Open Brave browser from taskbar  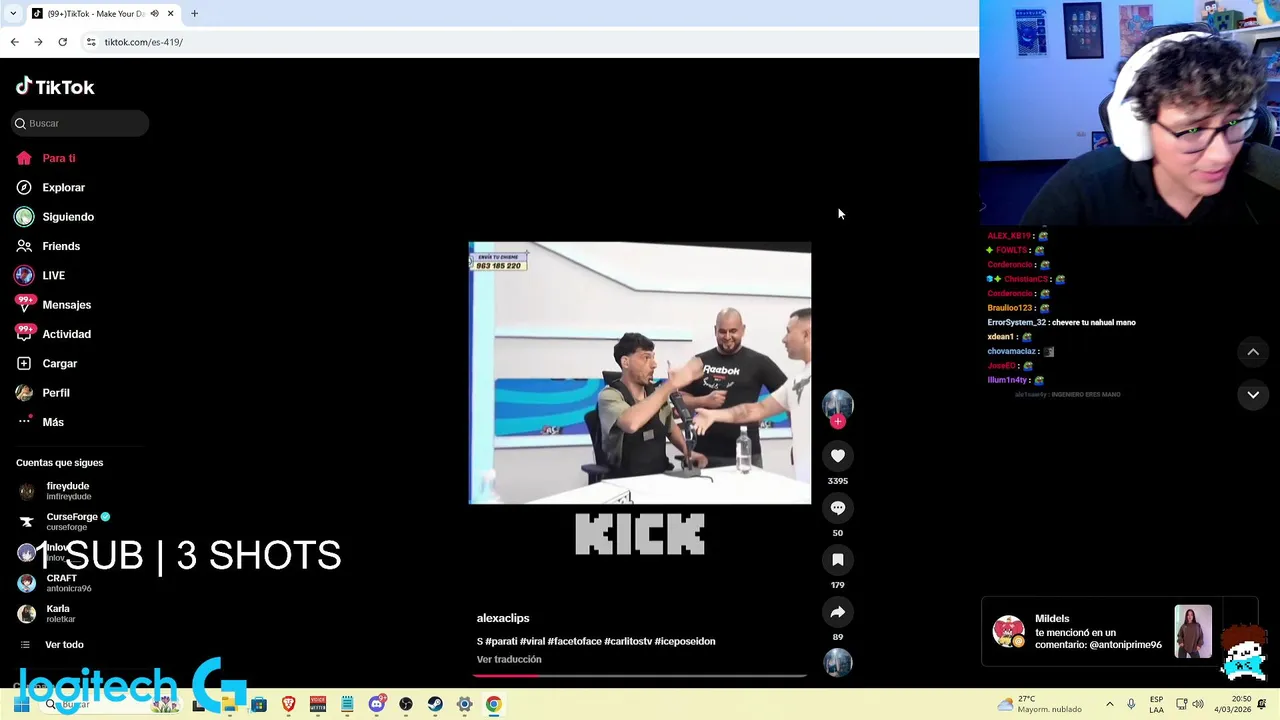tap(288, 704)
